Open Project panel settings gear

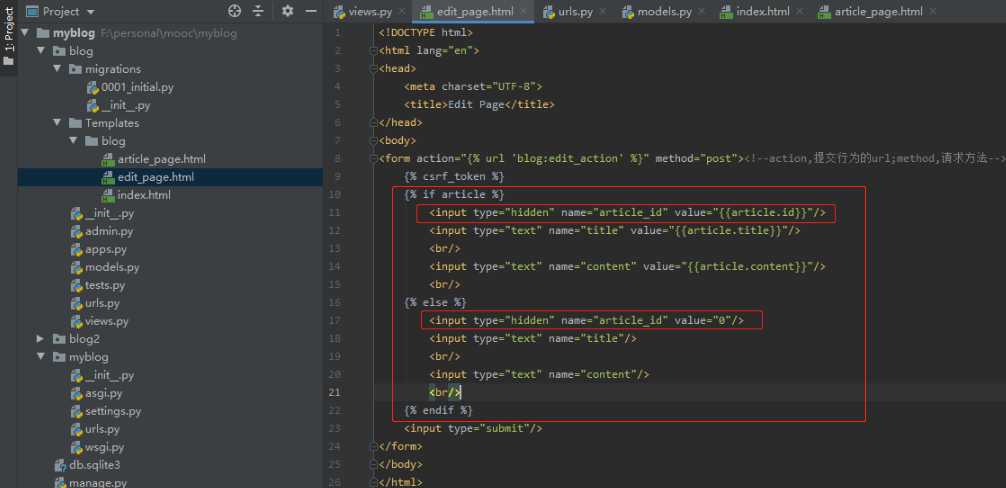287,11
